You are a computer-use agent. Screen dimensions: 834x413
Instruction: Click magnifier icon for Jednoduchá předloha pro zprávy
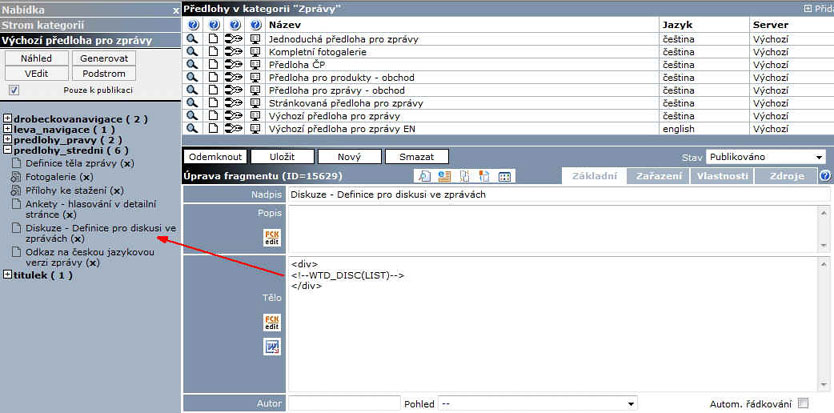tap(191, 39)
